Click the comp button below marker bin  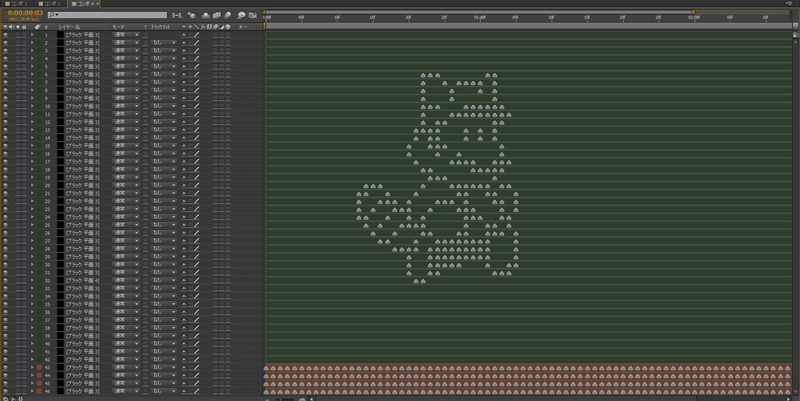(x=795, y=35)
